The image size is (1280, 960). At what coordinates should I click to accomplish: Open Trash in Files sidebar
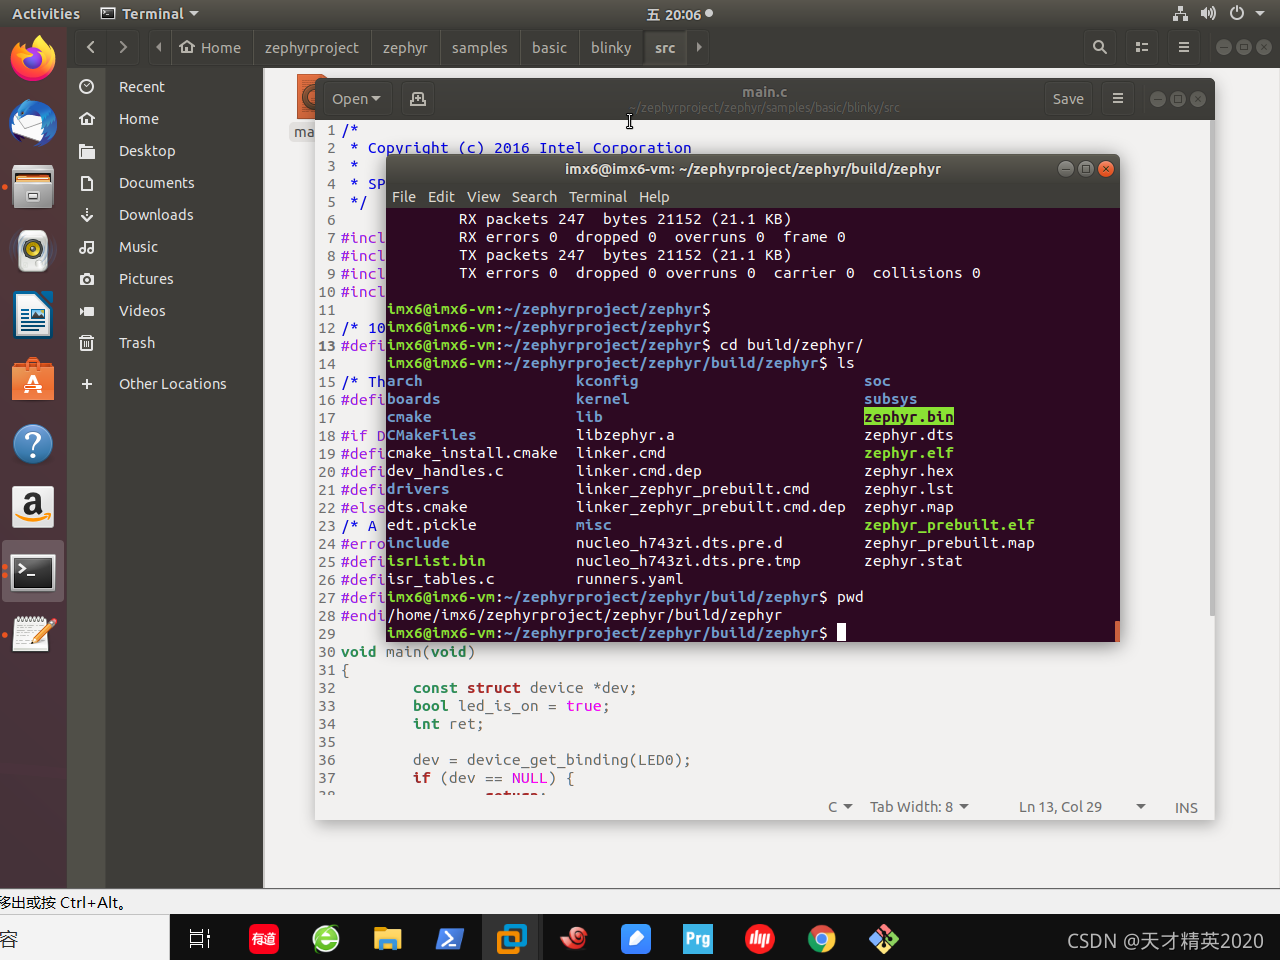(x=166, y=343)
